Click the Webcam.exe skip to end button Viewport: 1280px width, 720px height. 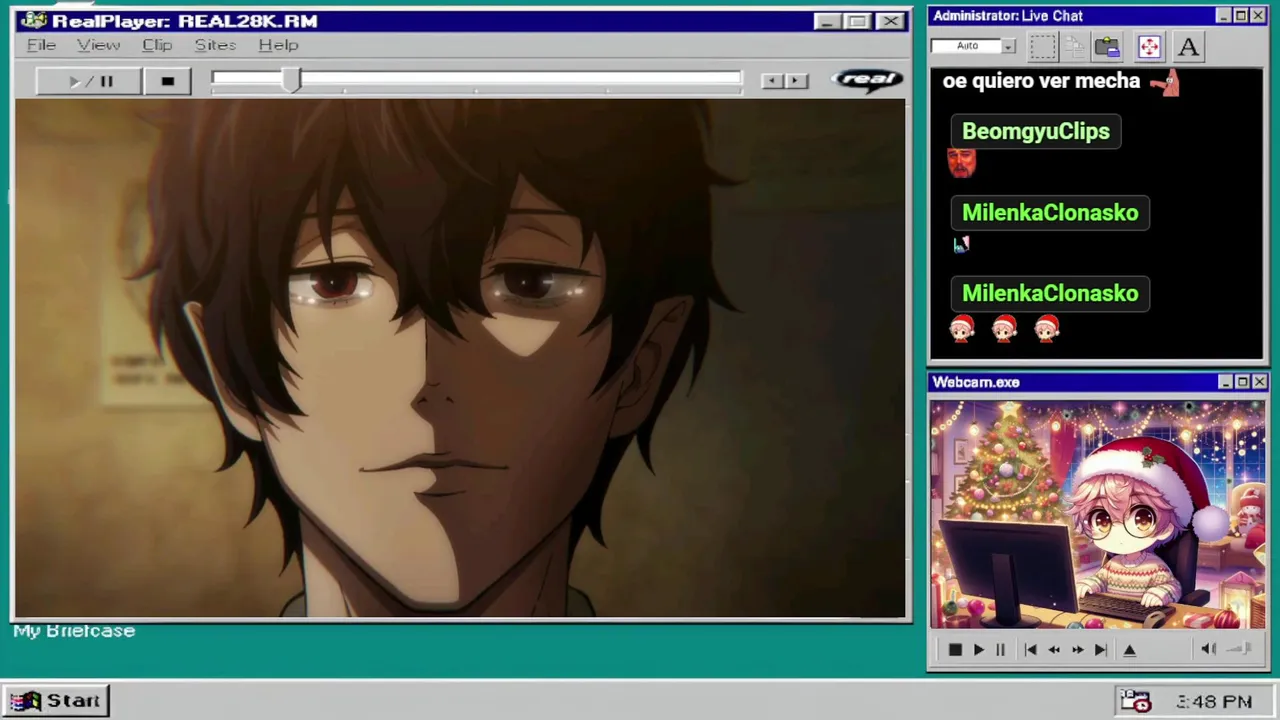click(x=1100, y=650)
